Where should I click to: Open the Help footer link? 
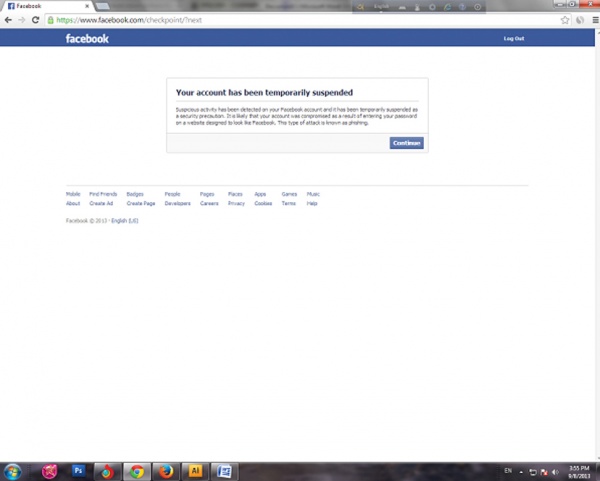(x=312, y=203)
